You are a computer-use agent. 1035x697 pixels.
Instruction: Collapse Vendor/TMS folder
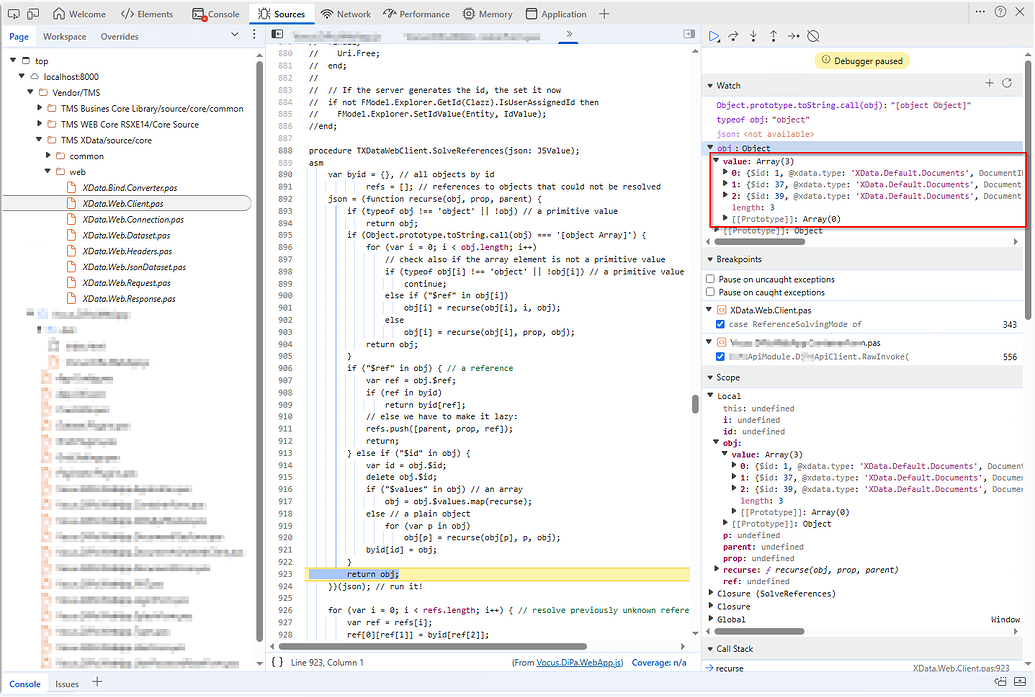coord(30,92)
